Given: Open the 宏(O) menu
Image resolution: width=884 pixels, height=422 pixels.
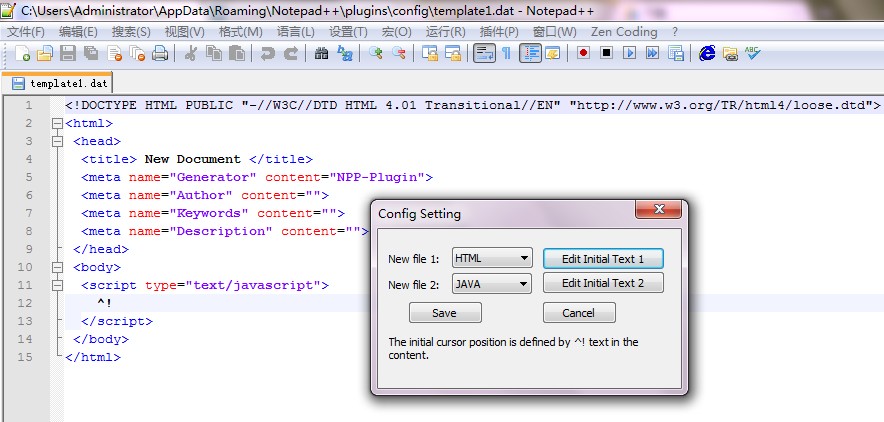Looking at the screenshot, I should (x=396, y=32).
